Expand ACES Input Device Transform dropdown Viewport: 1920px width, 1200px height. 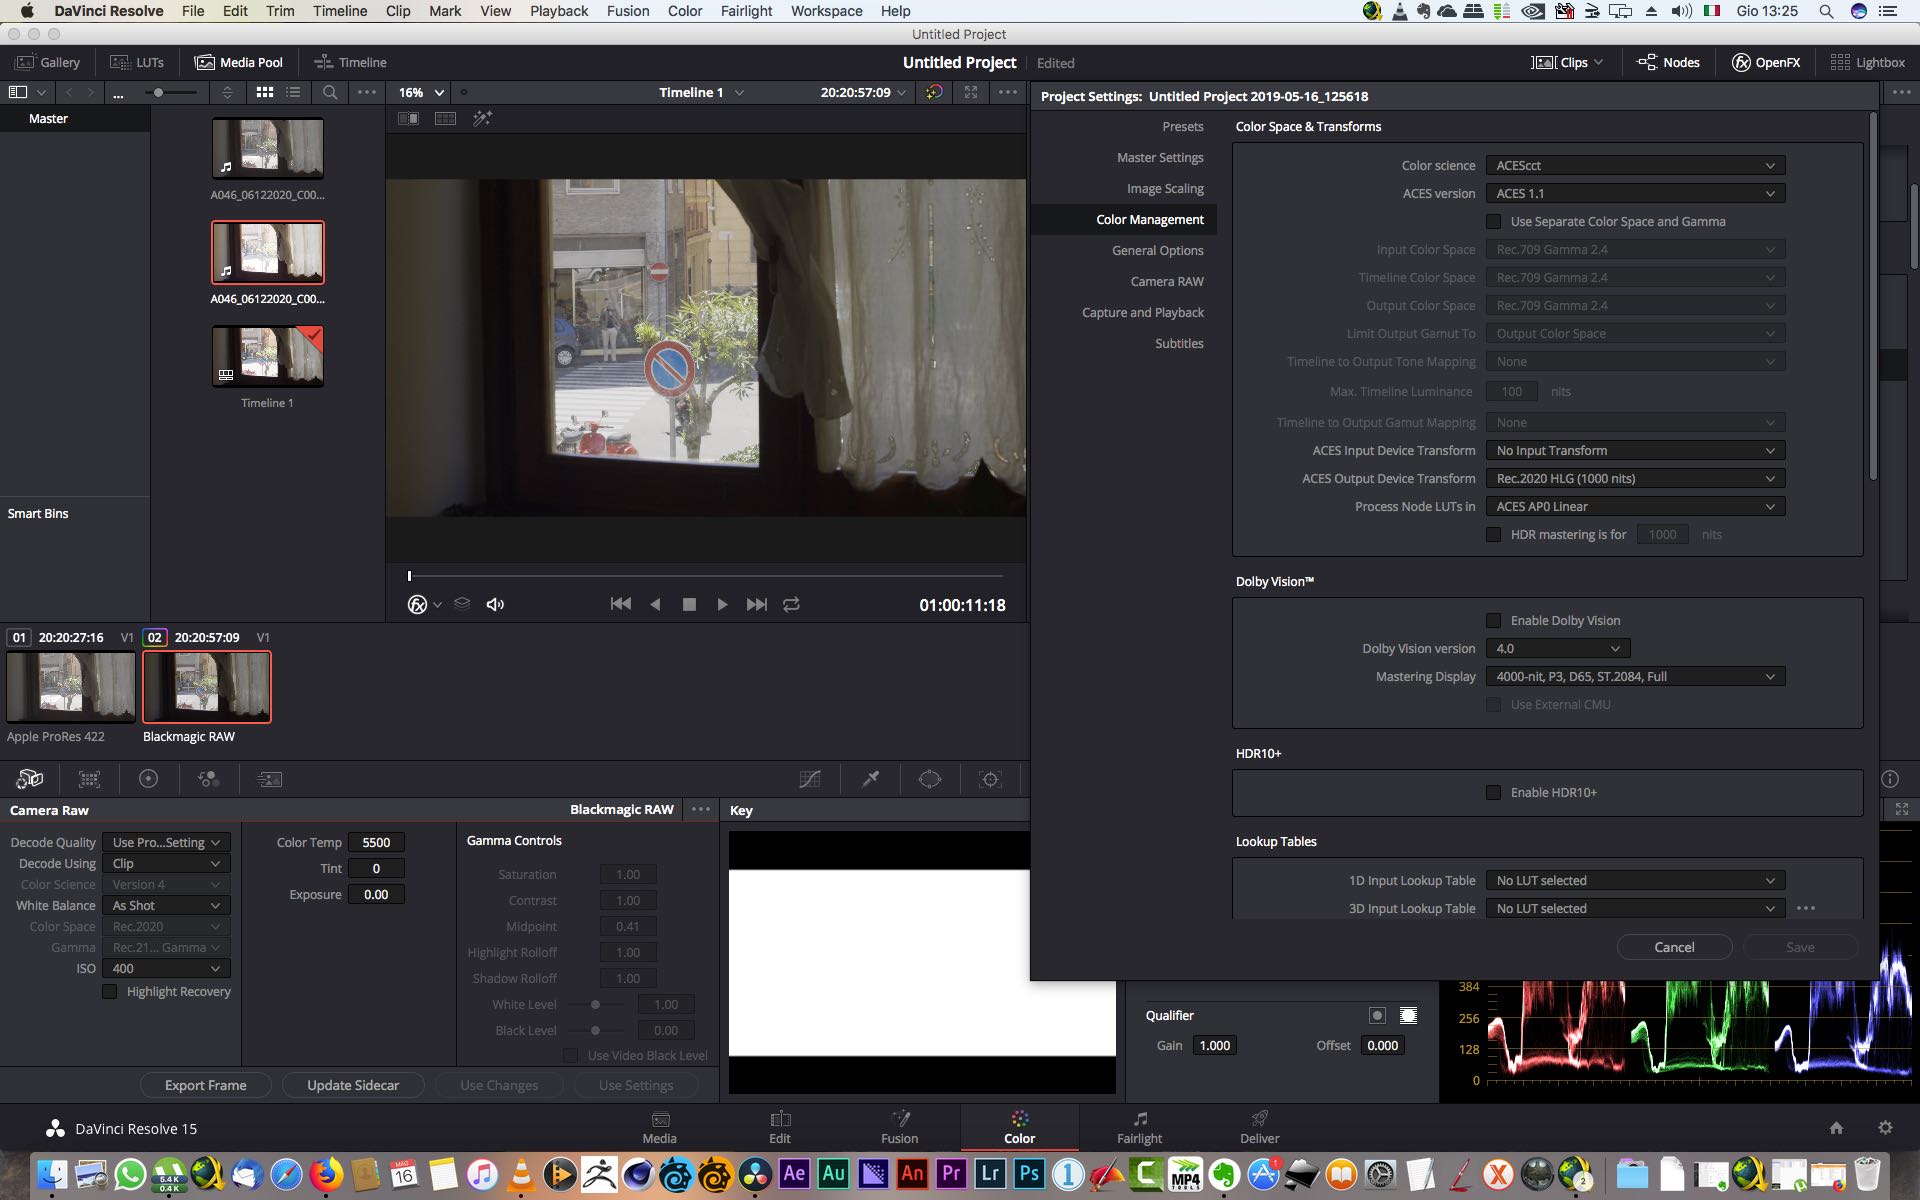[1771, 449]
